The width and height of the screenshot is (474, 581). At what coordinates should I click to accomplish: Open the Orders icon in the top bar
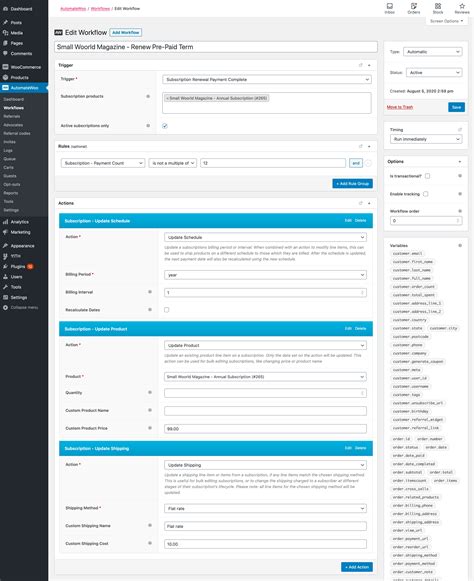click(x=414, y=6)
